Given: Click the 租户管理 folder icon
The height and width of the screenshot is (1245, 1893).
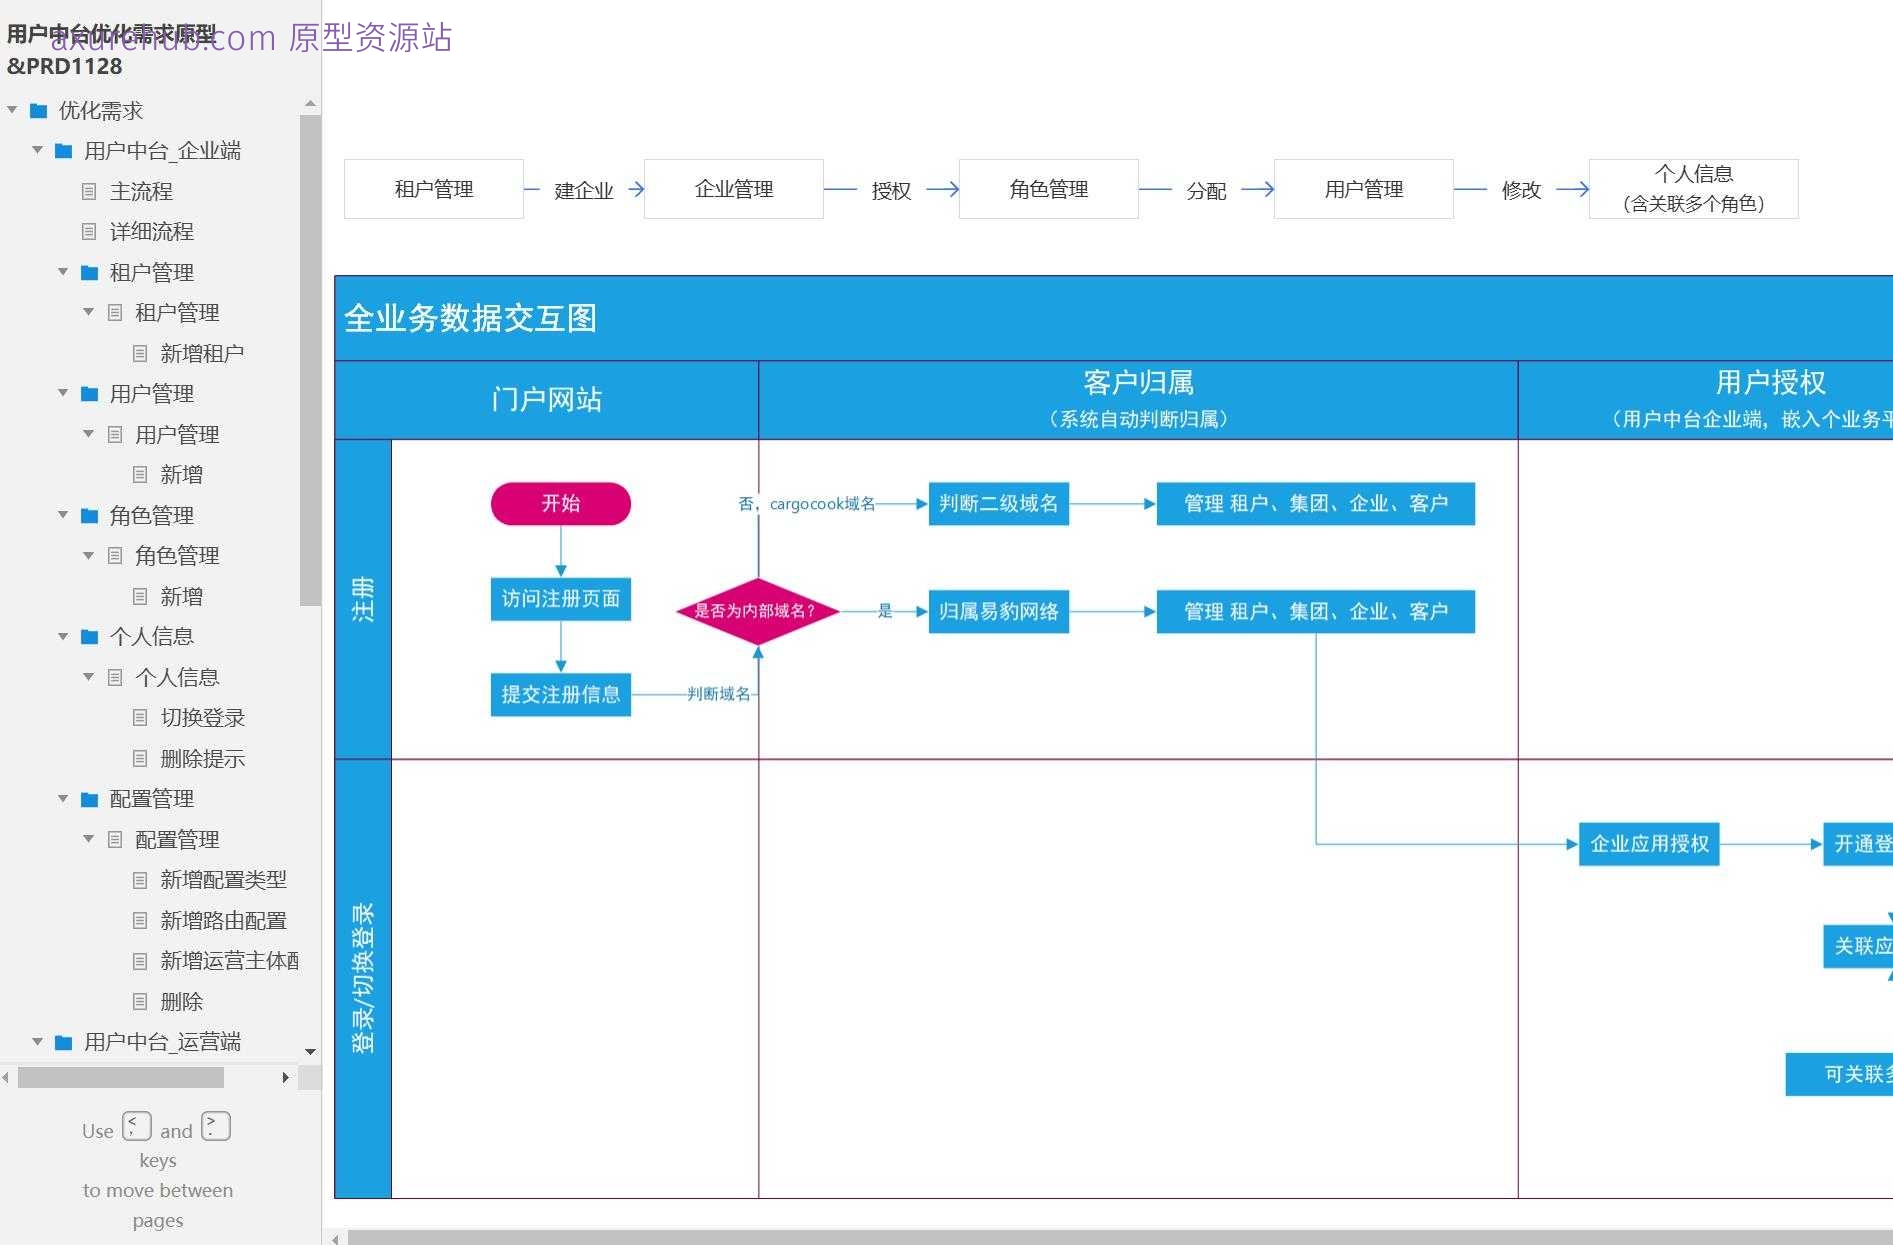Looking at the screenshot, I should coord(90,272).
